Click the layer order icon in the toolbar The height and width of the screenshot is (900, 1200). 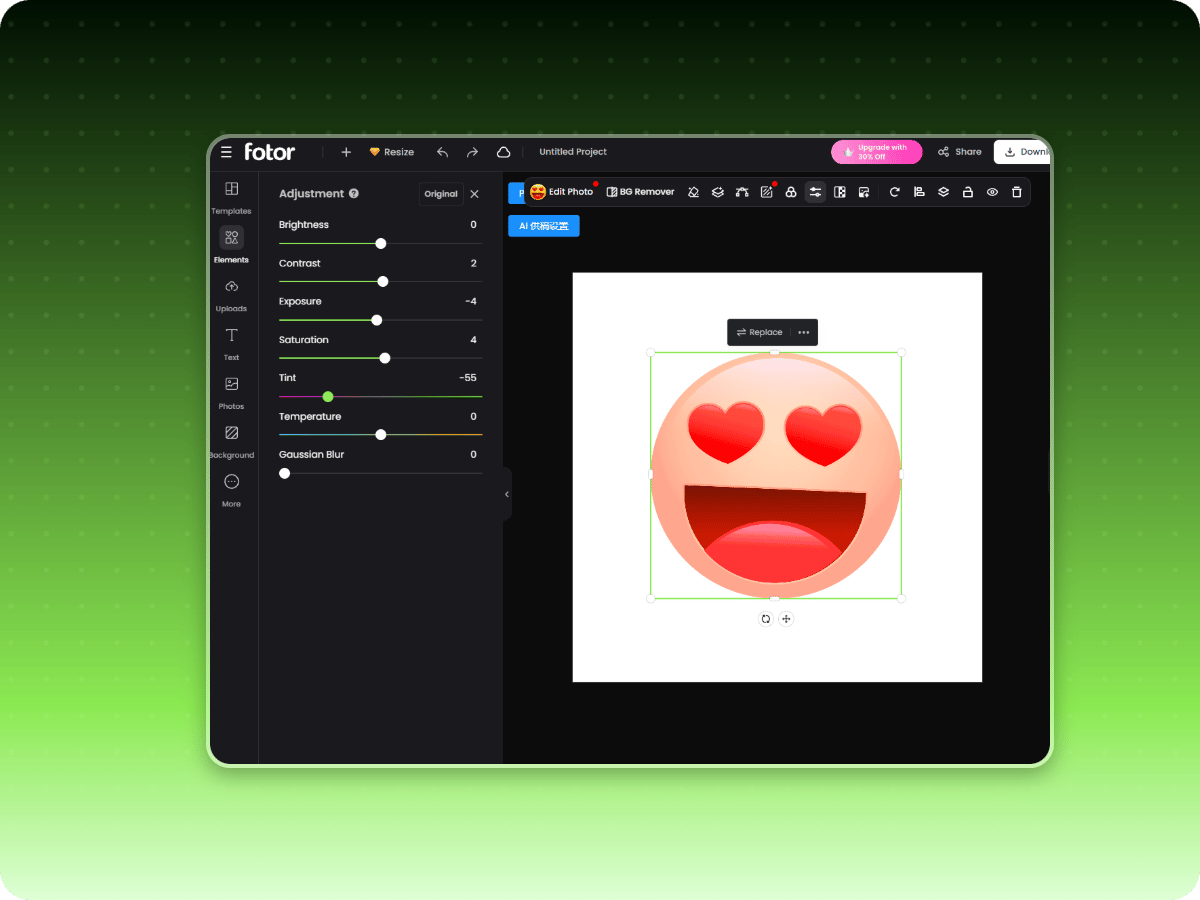click(943, 192)
